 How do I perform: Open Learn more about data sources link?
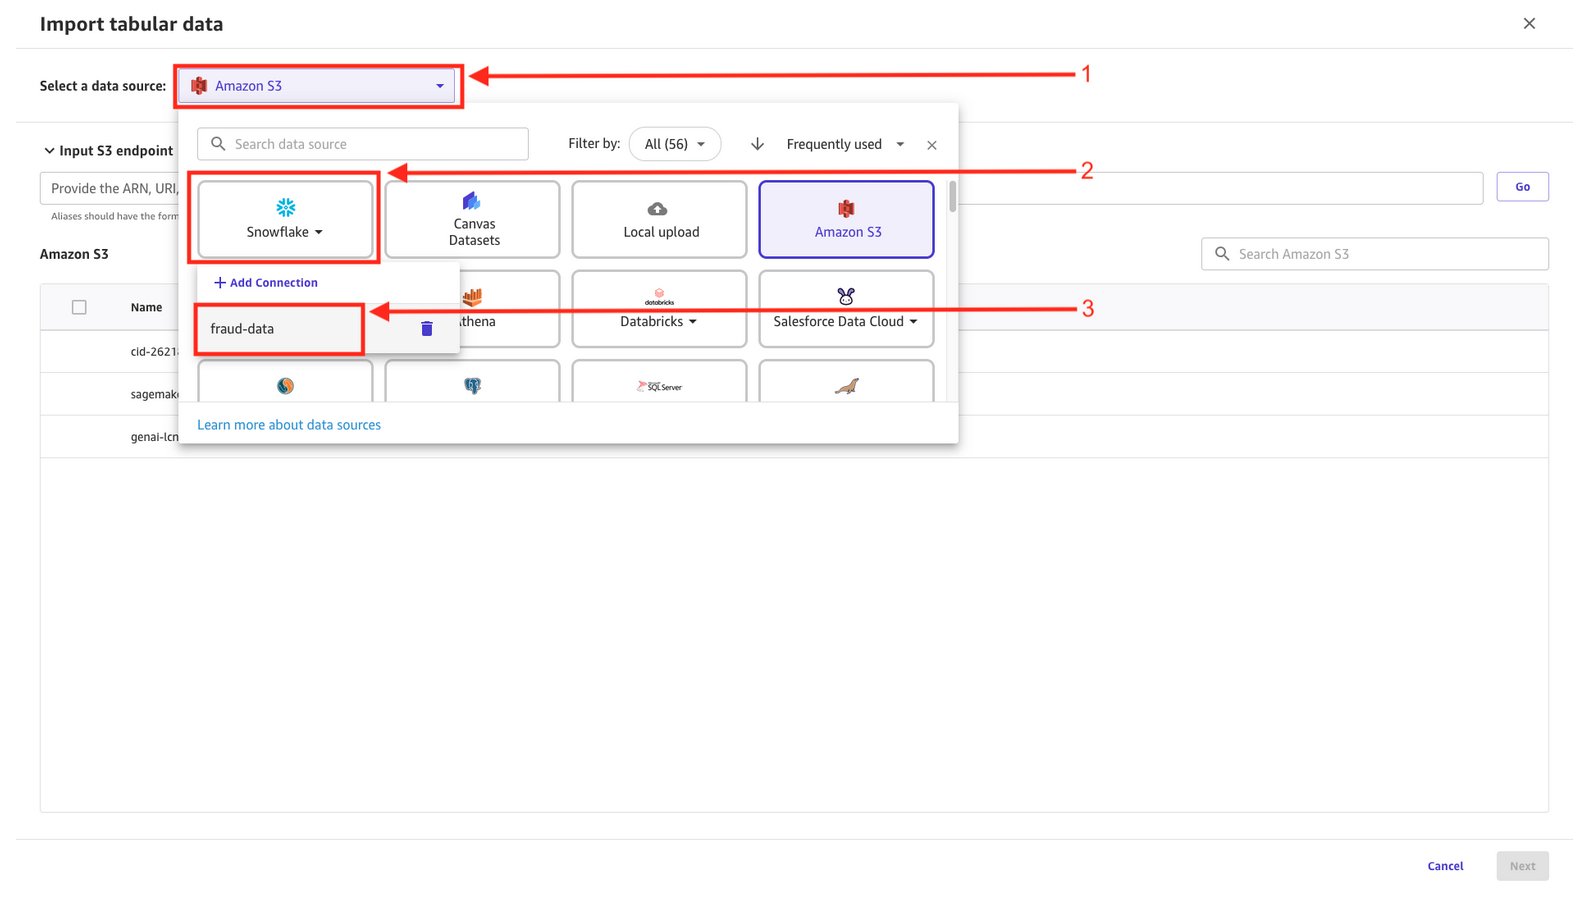[x=289, y=425]
